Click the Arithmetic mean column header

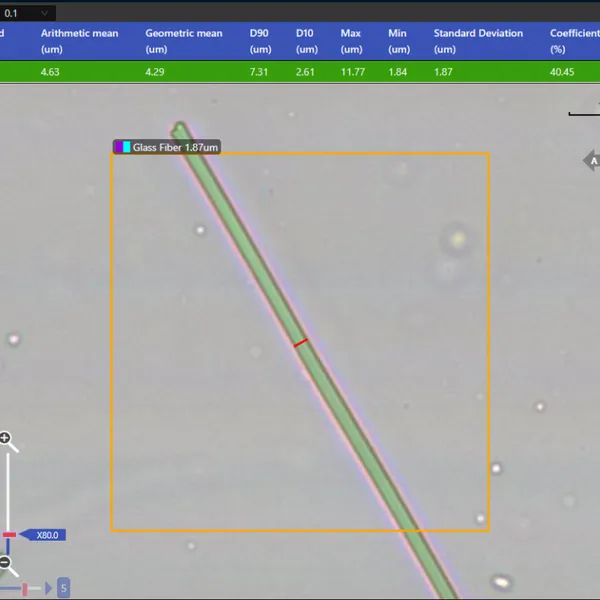(79, 41)
